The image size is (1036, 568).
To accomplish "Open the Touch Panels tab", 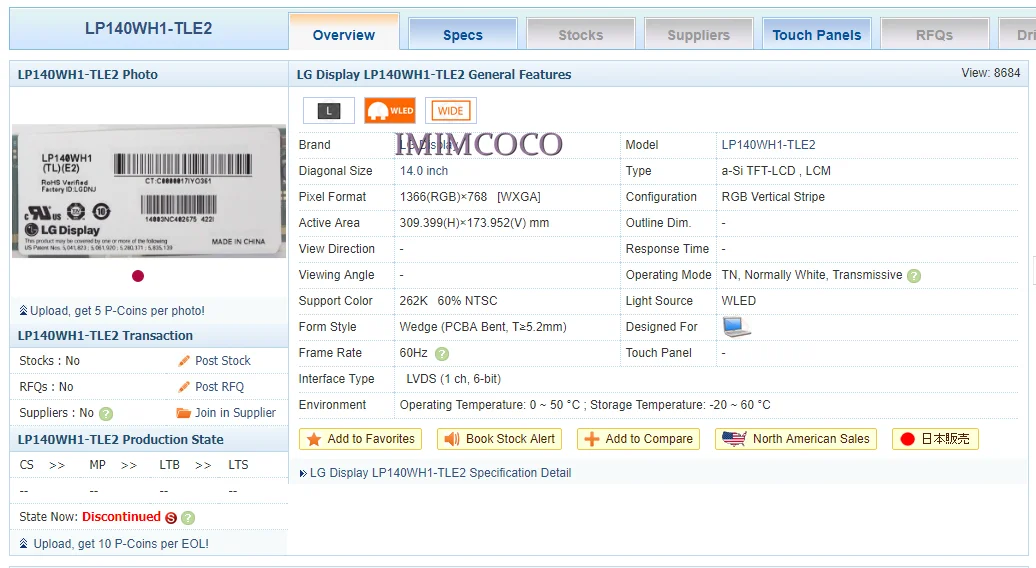I will click(817, 34).
